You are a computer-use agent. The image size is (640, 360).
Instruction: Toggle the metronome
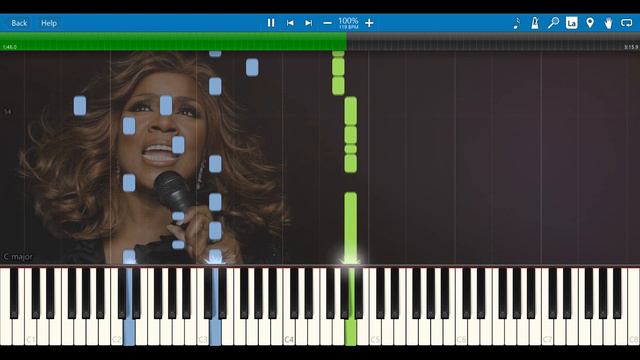point(535,23)
